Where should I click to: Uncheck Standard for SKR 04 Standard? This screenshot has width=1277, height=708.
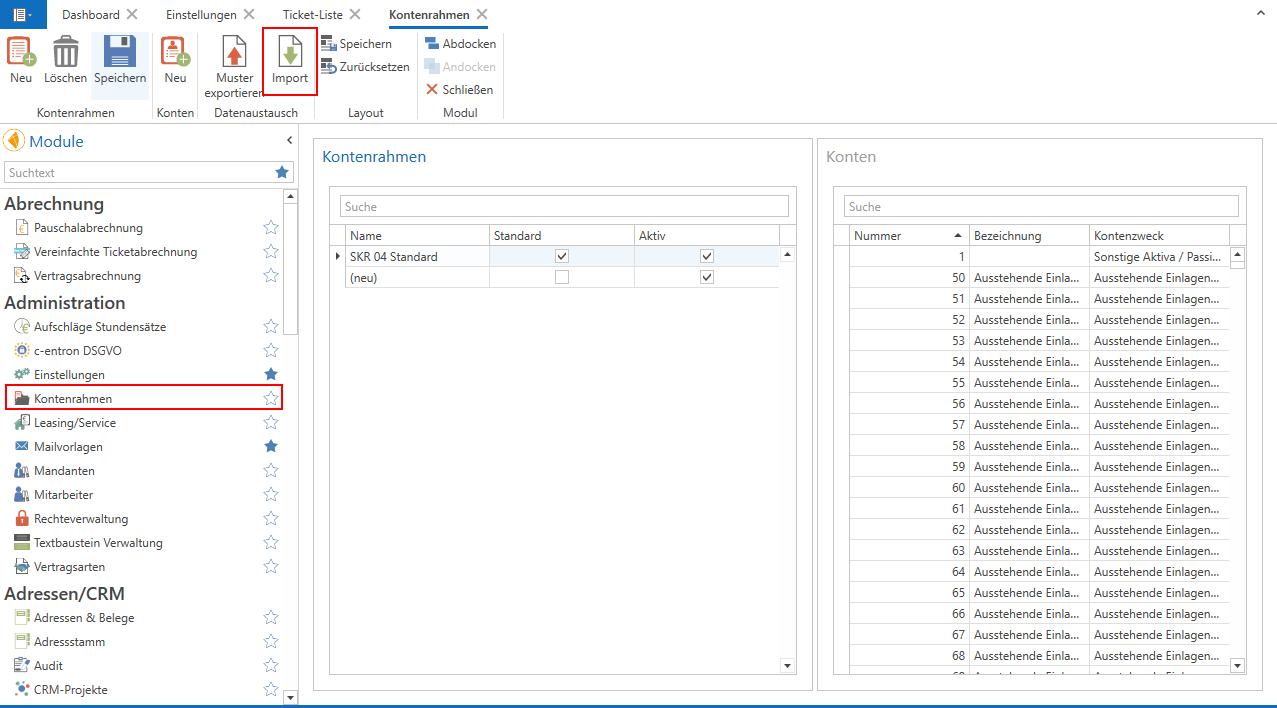[x=561, y=256]
